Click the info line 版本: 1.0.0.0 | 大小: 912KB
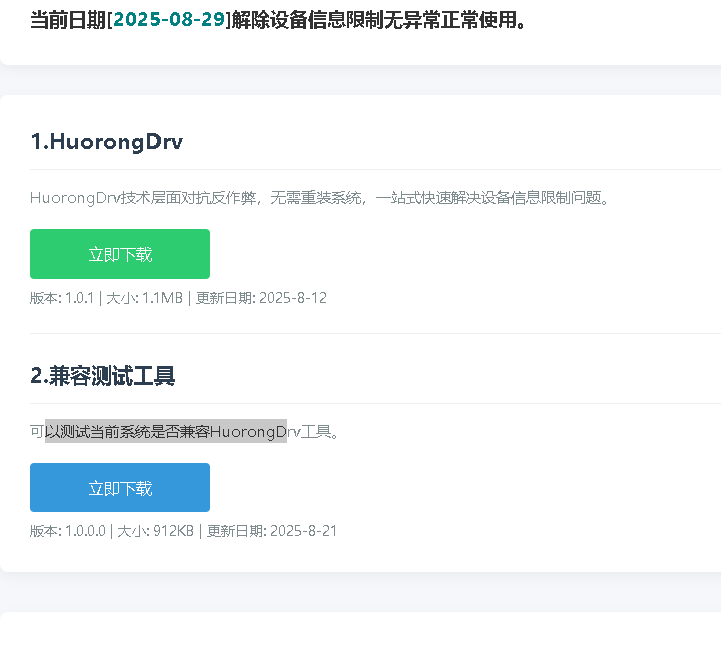 click(183, 531)
